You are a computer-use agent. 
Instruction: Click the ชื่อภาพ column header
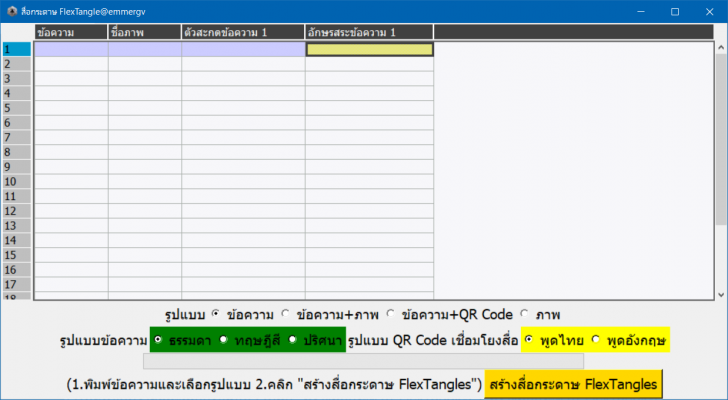point(145,32)
